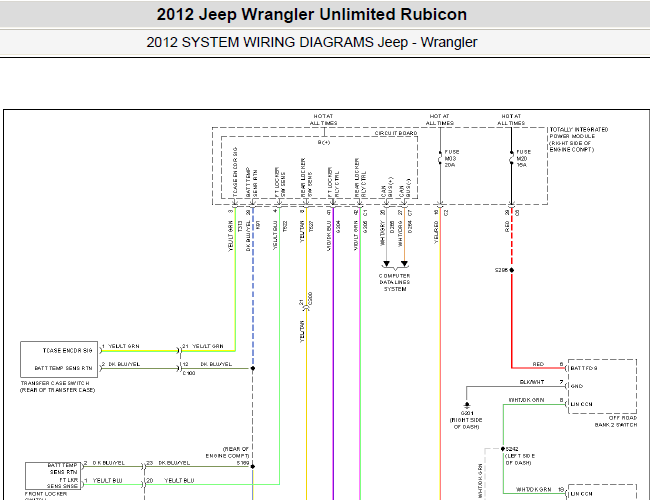Select 'HOT AT ALL TIMES' above circuit board

point(323,120)
